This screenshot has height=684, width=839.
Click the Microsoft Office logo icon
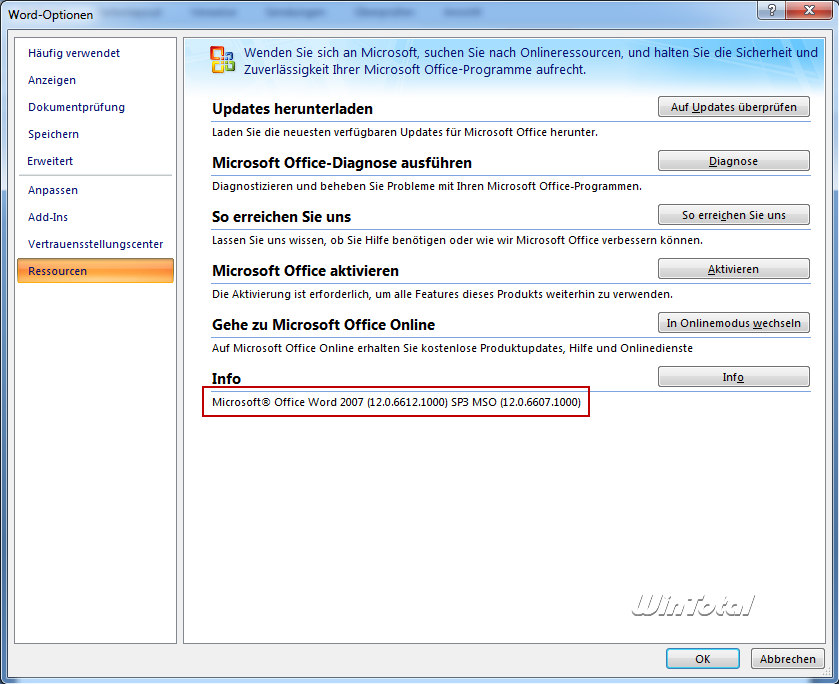click(x=222, y=60)
